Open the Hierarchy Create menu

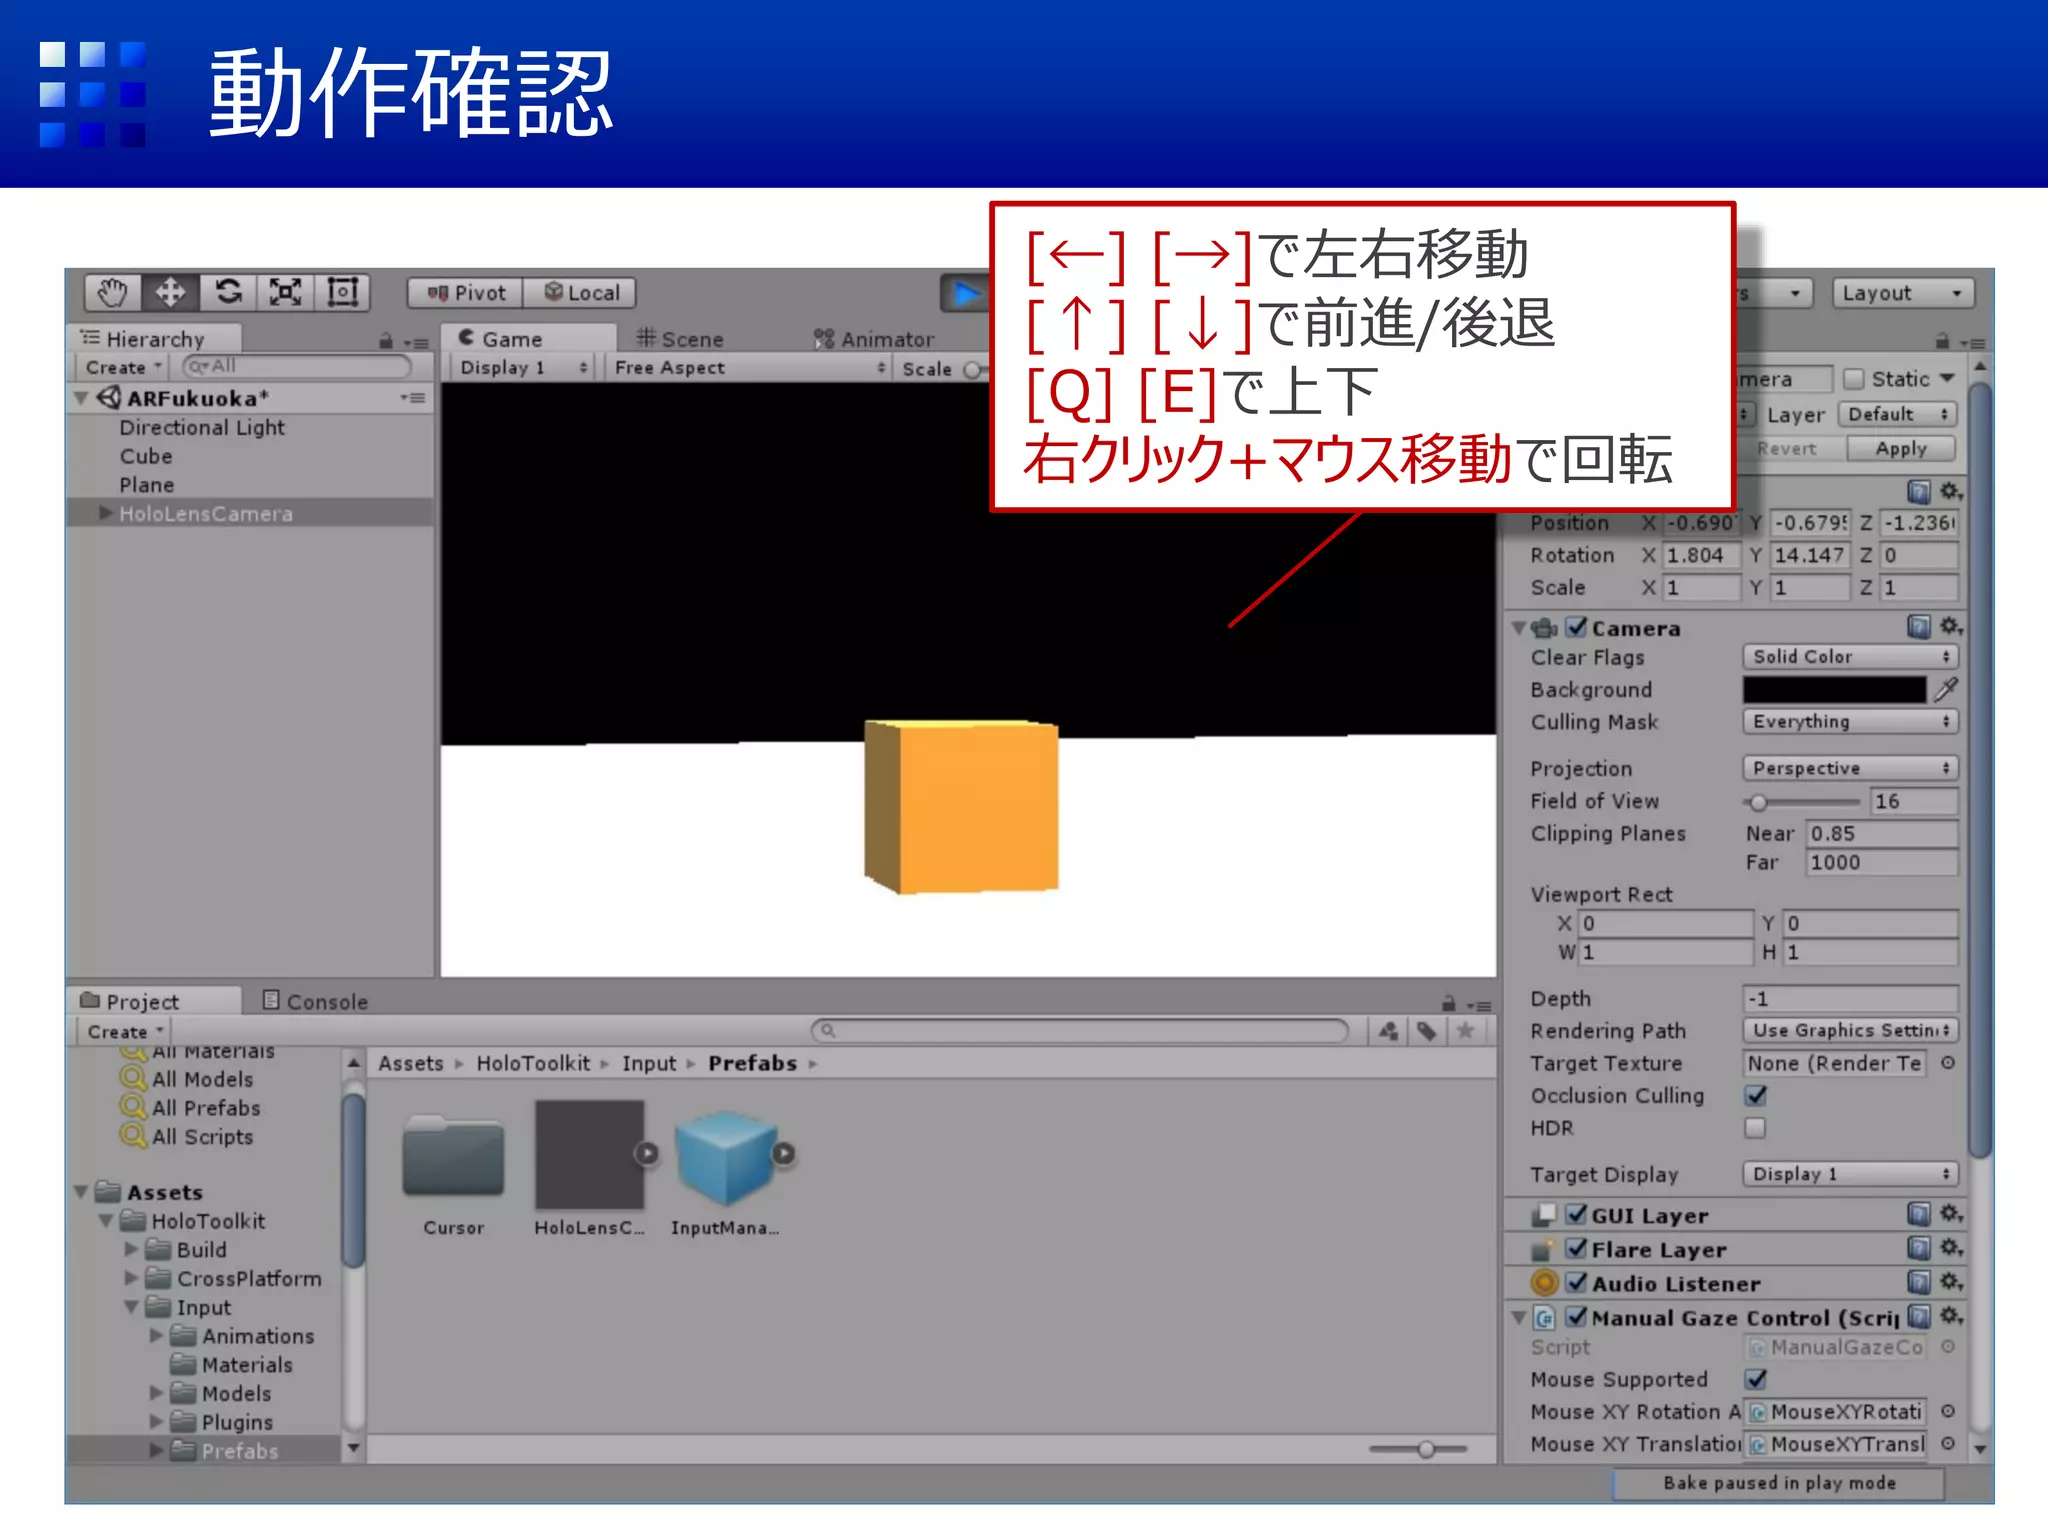coord(123,367)
